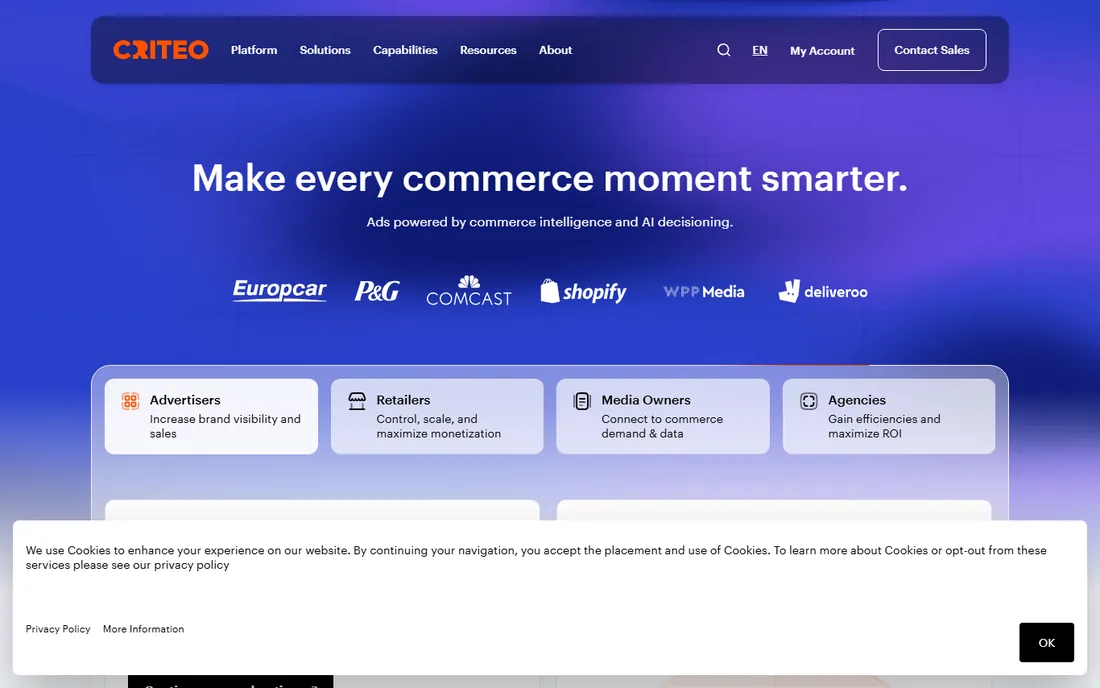The width and height of the screenshot is (1100, 688).
Task: Click 'Gain efficiencies and maximize ROI' text
Action: (884, 426)
